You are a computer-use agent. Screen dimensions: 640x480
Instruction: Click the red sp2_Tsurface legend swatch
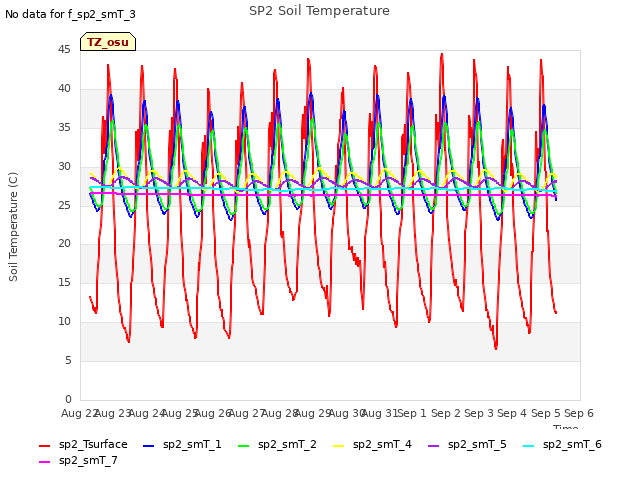point(44,446)
